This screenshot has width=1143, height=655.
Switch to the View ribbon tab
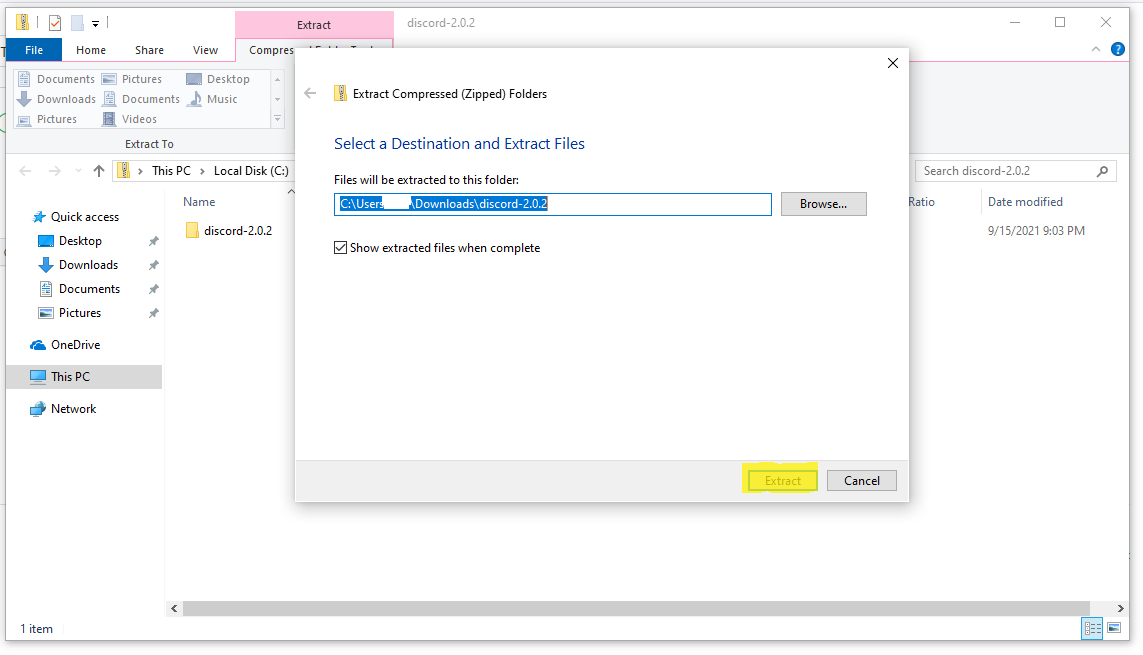coord(205,50)
